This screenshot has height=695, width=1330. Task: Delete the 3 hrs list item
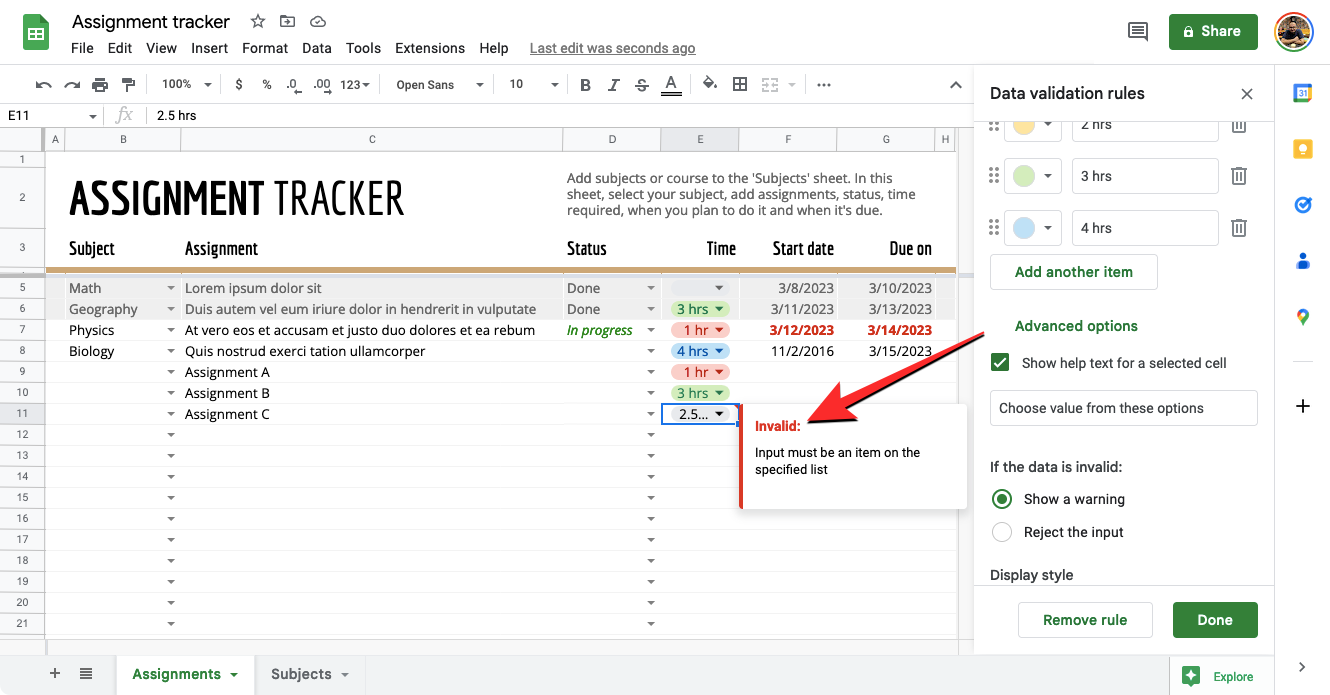pos(1238,176)
